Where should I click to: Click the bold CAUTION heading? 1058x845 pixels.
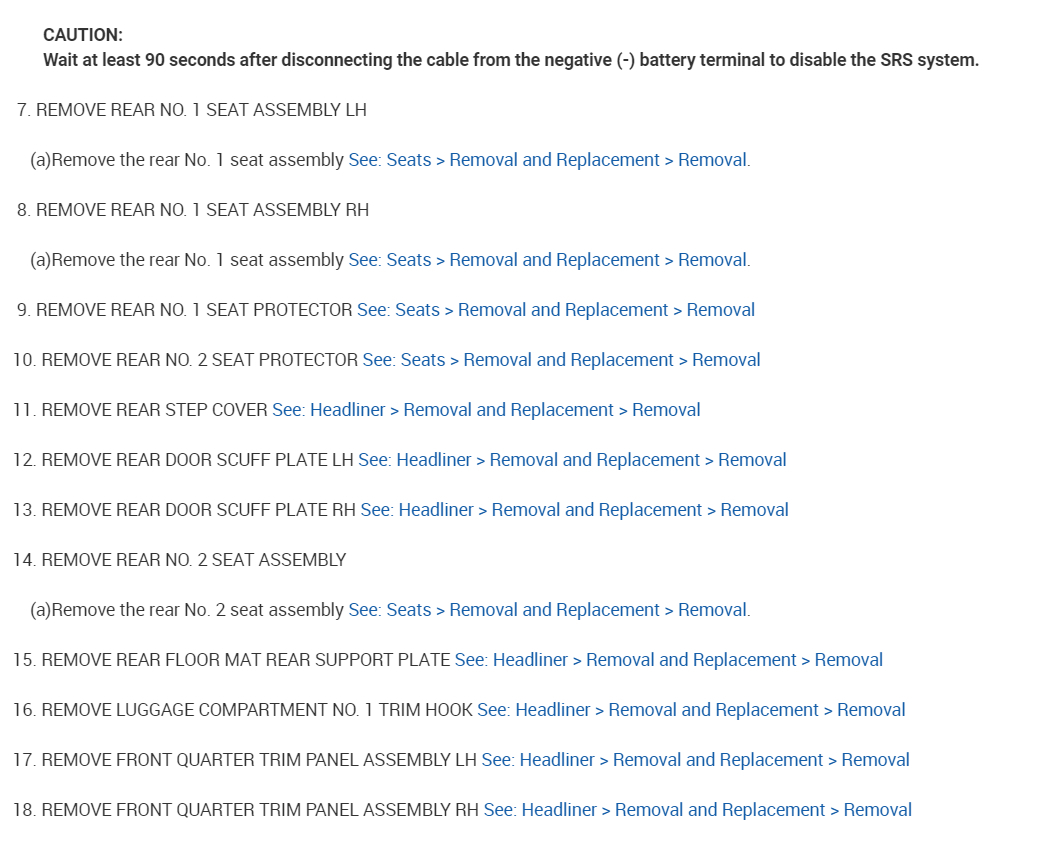[x=83, y=35]
